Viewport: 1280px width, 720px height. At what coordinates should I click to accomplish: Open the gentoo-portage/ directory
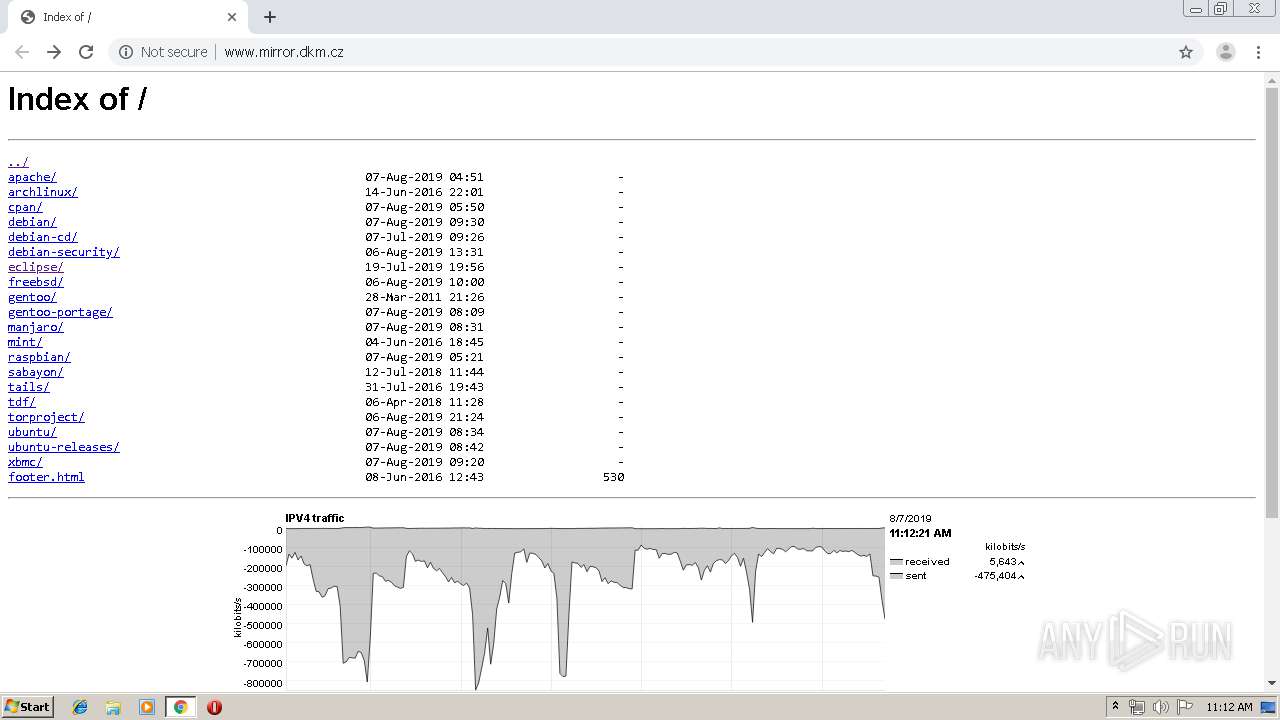coord(60,312)
